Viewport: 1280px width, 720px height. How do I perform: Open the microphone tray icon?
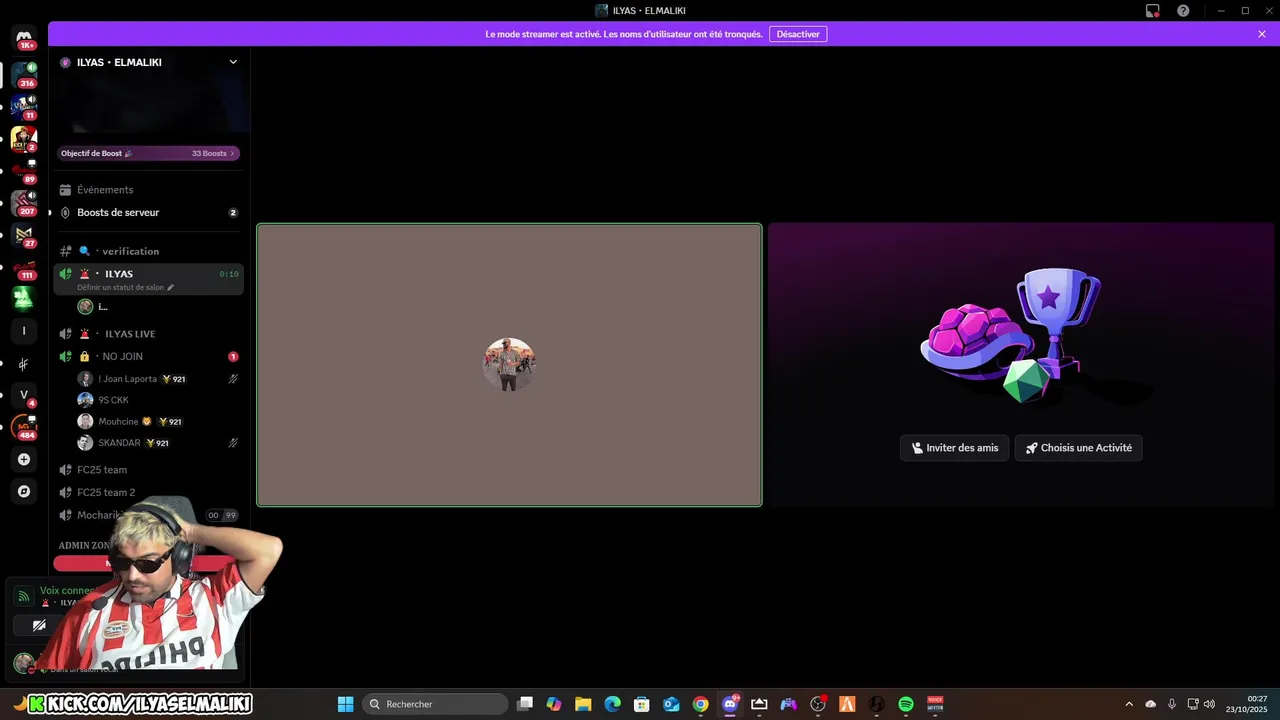pyautogui.click(x=1172, y=704)
